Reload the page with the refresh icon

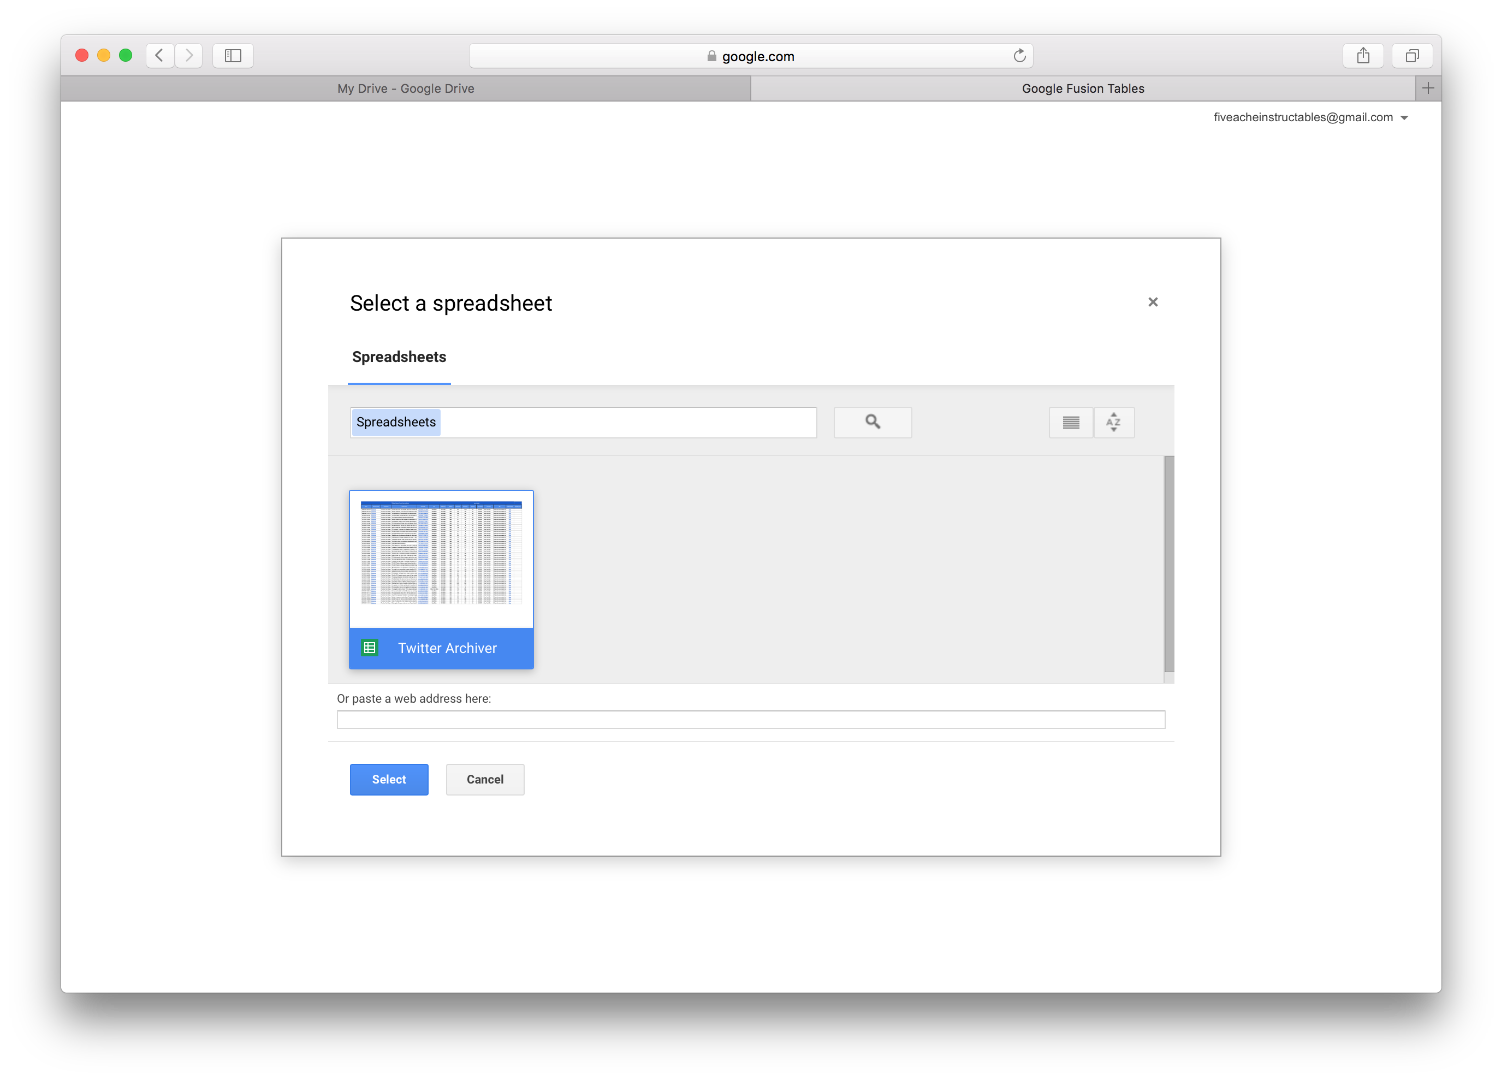[x=1019, y=55]
